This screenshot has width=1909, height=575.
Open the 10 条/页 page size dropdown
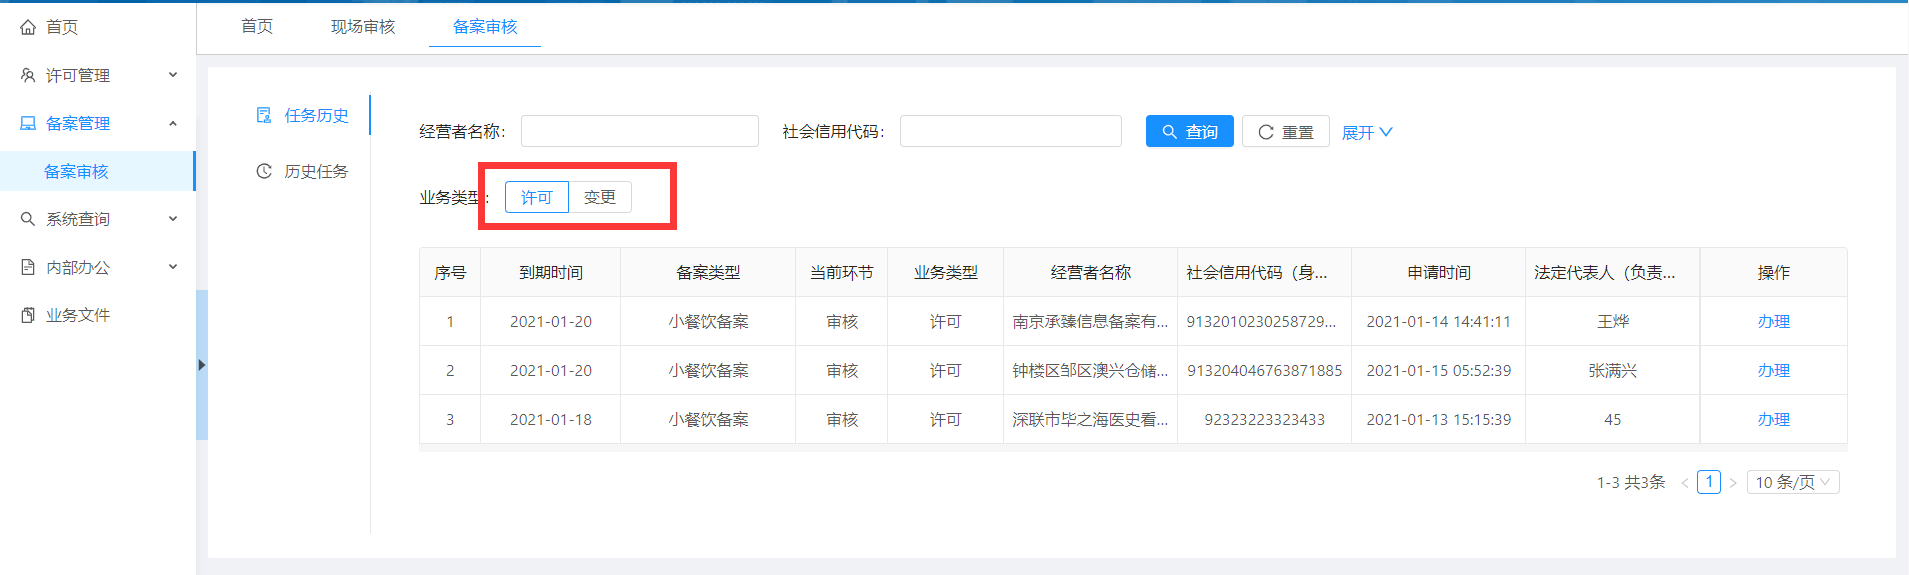tap(1792, 482)
